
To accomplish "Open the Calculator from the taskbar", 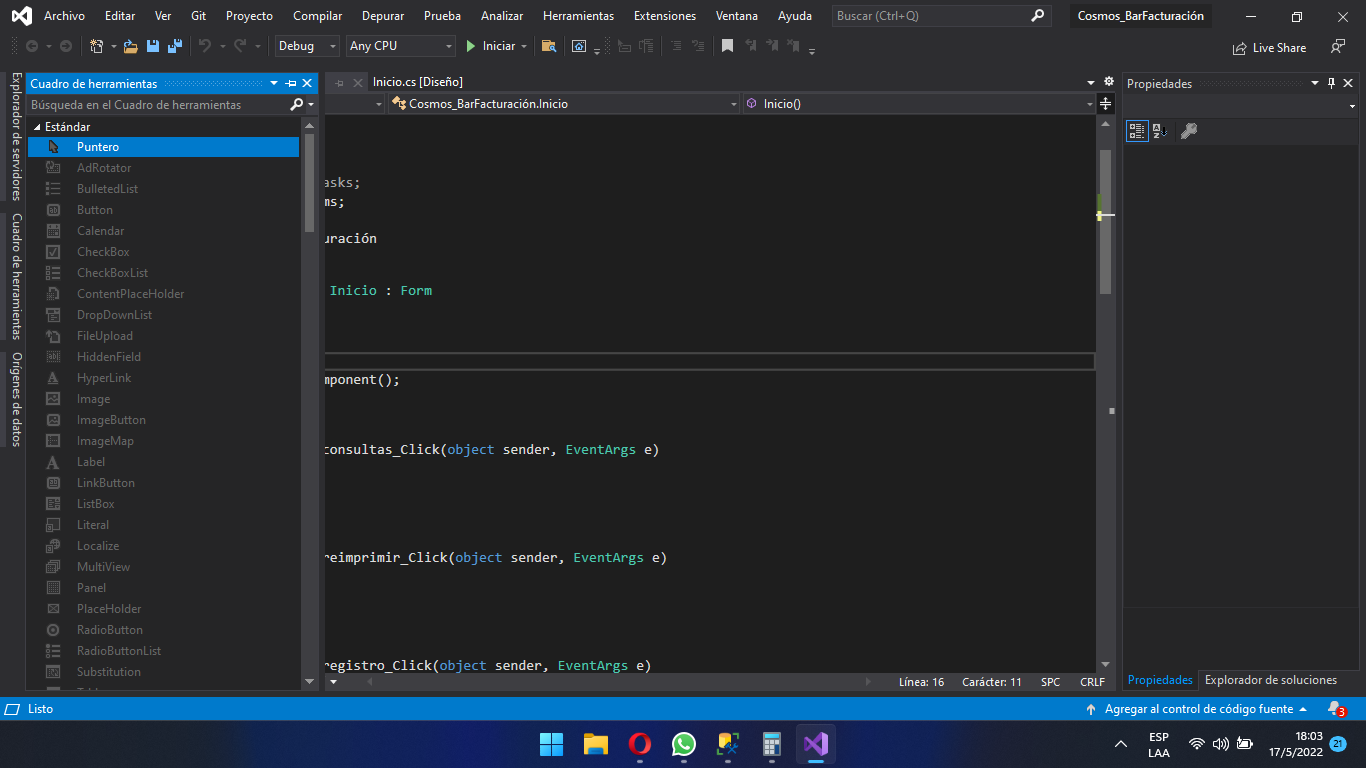I will [x=771, y=744].
